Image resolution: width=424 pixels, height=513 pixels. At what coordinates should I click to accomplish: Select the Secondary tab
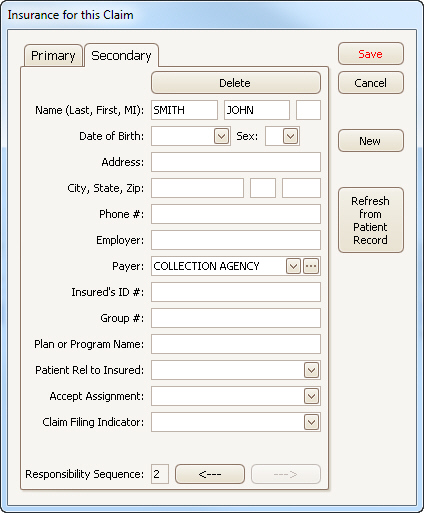coord(121,55)
